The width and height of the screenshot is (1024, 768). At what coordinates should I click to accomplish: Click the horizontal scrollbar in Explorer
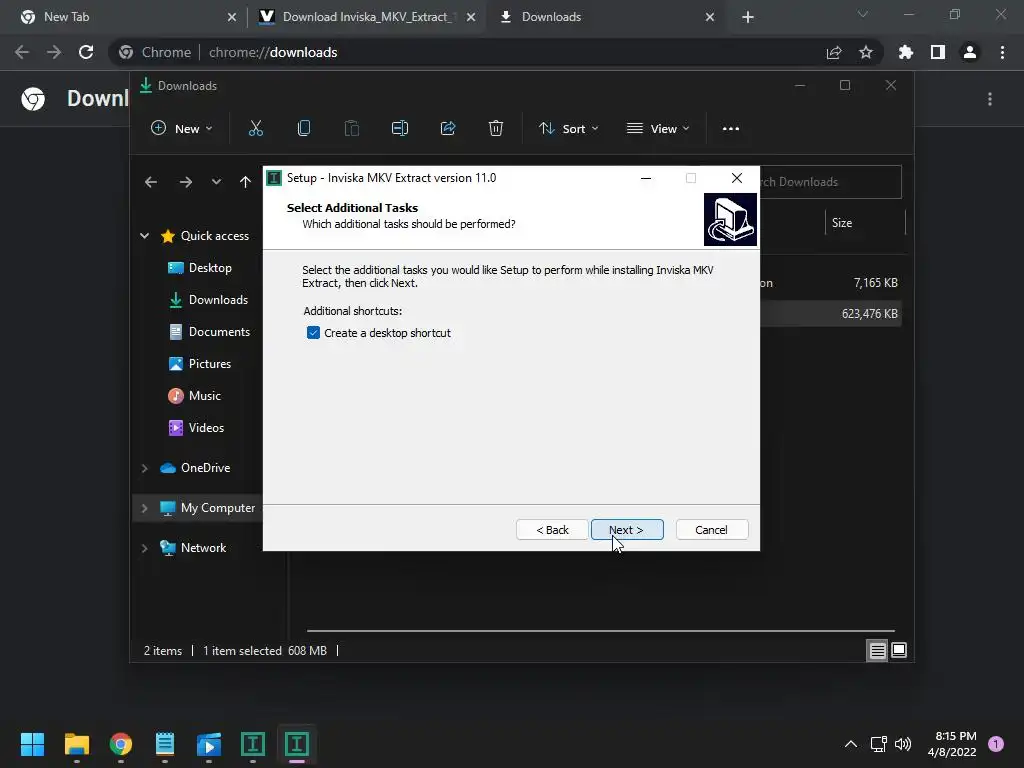[x=600, y=631]
